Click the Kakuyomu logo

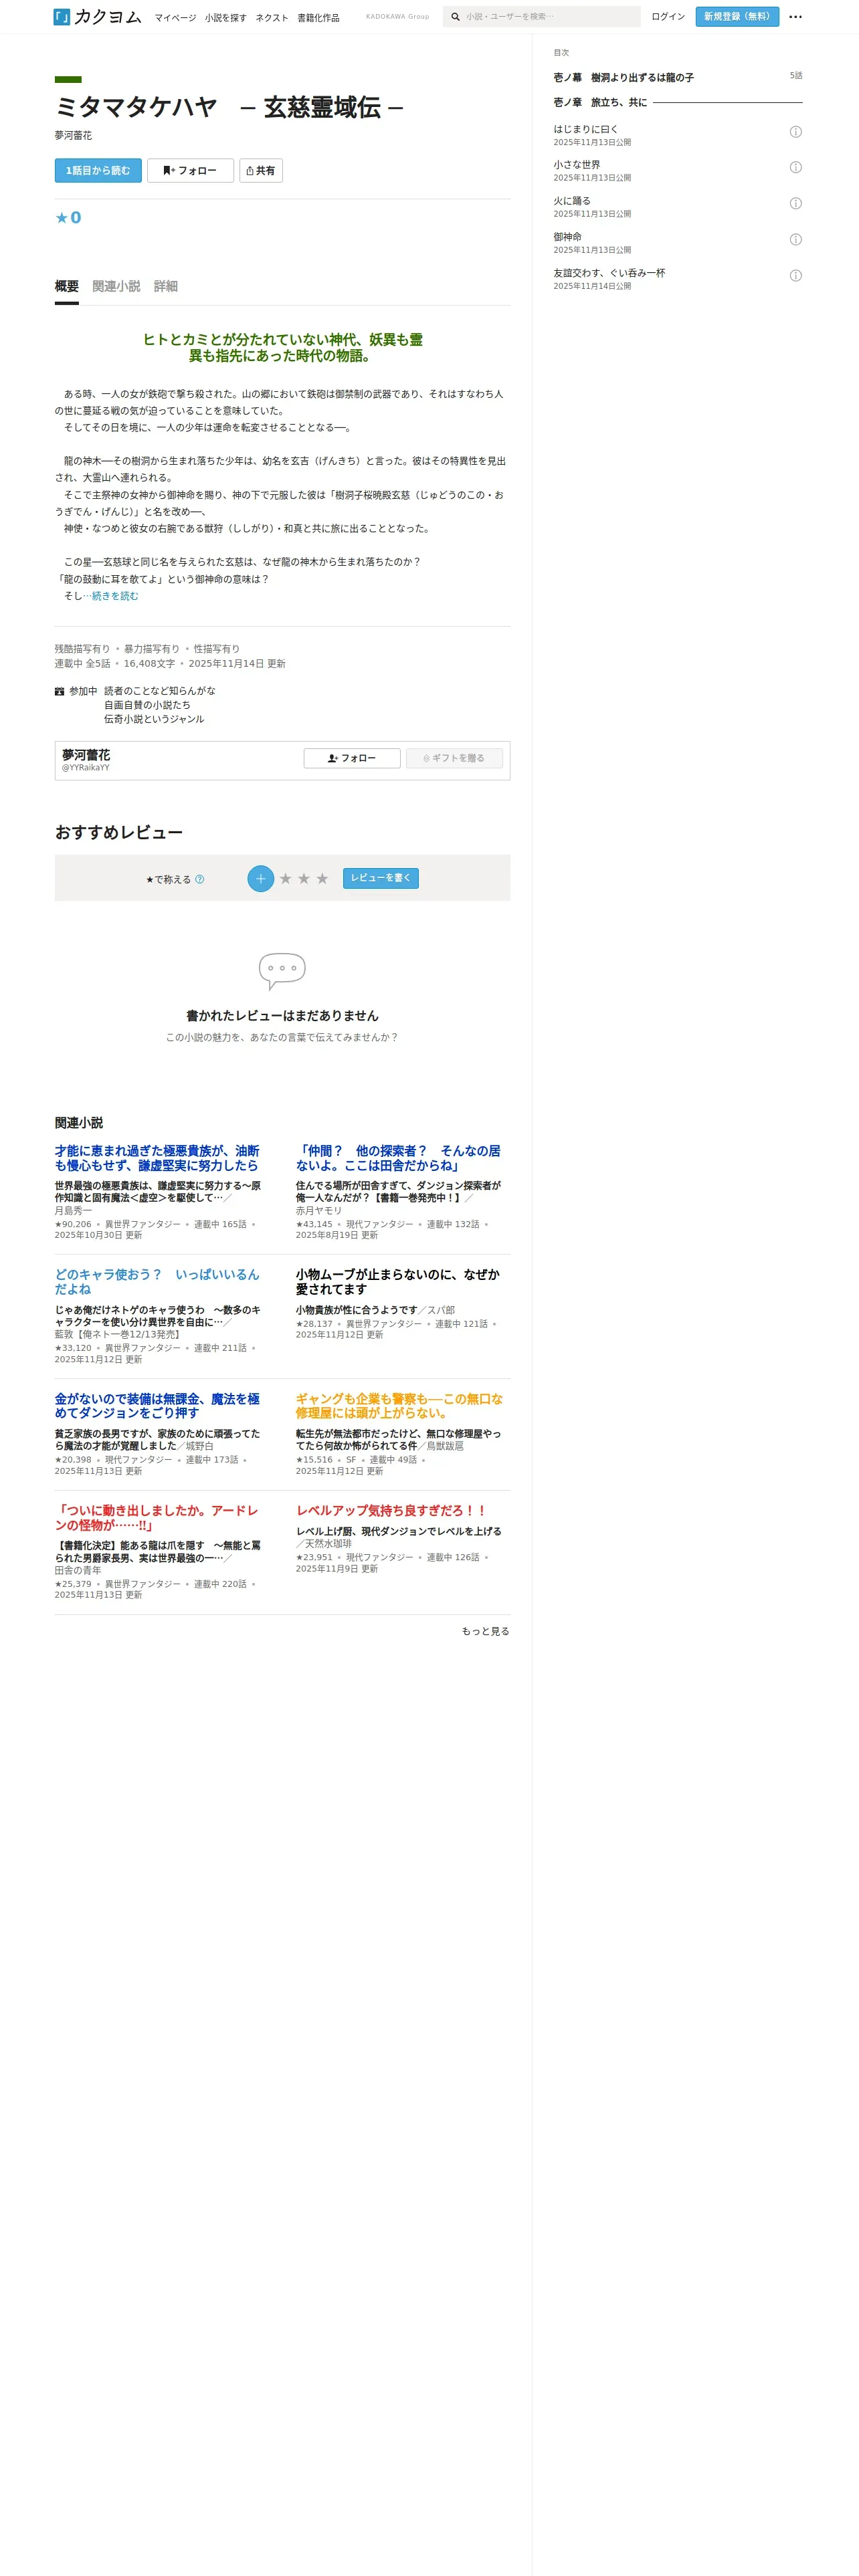pyautogui.click(x=97, y=16)
